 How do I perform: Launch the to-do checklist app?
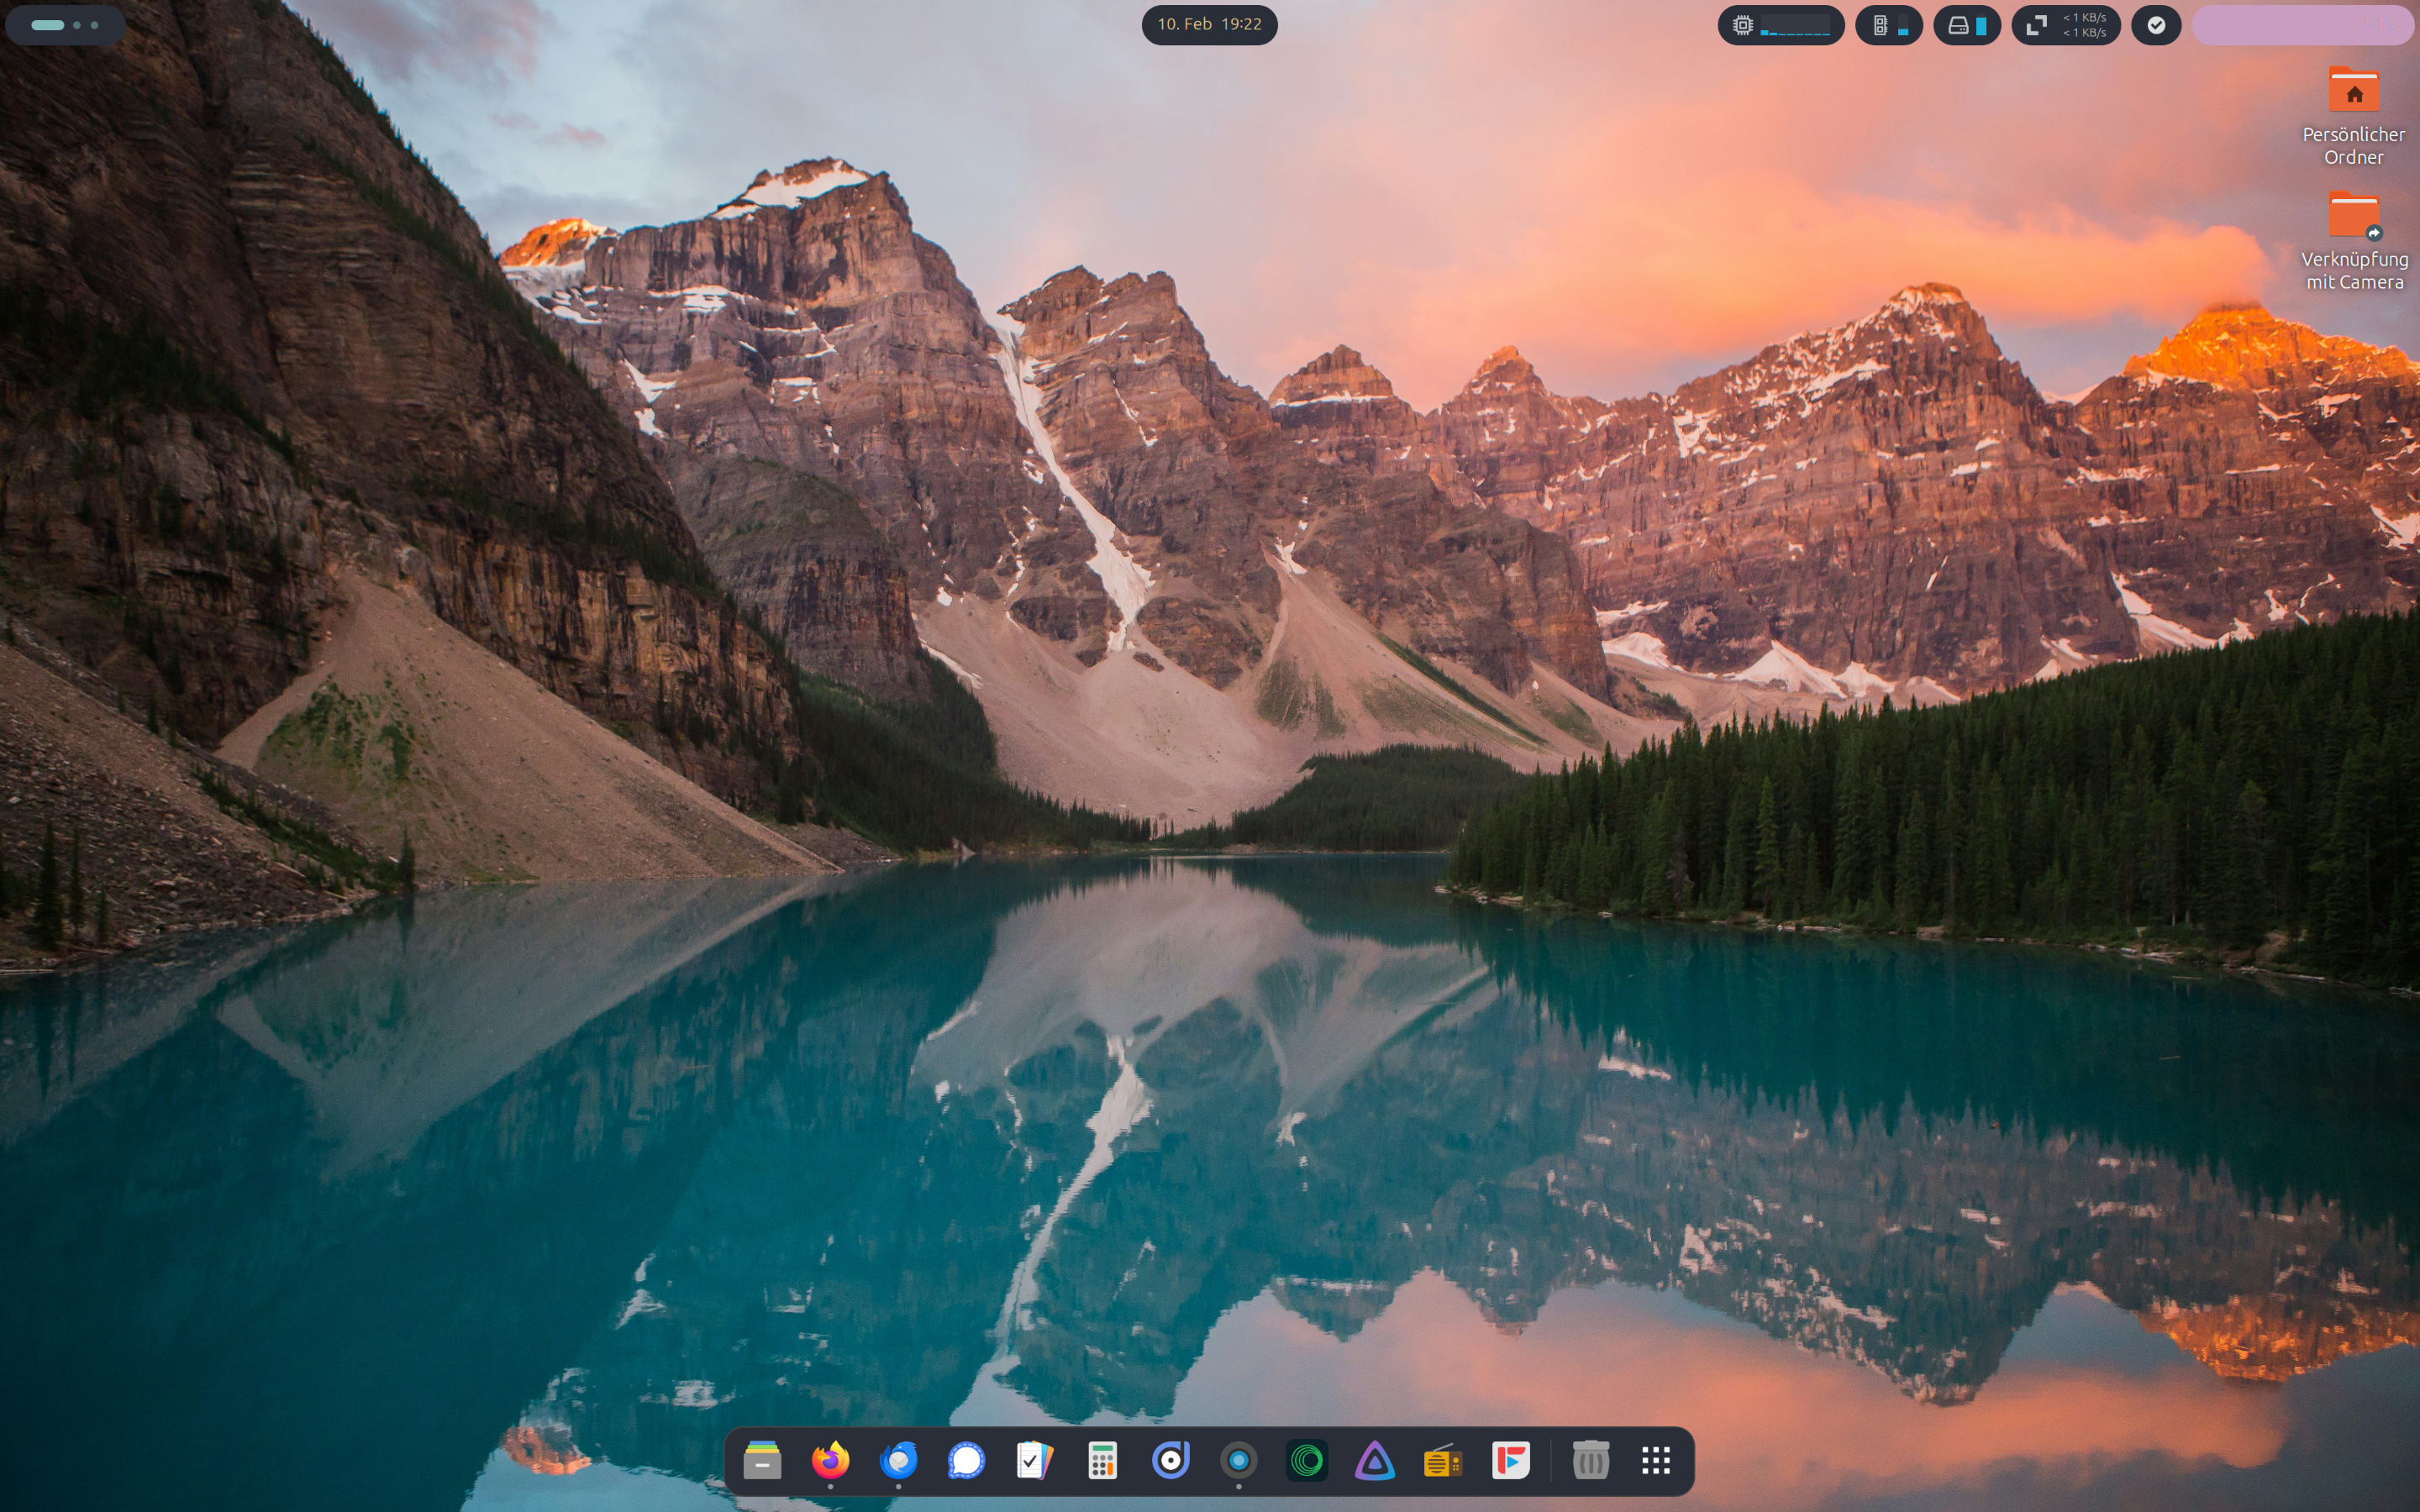coord(1034,1461)
